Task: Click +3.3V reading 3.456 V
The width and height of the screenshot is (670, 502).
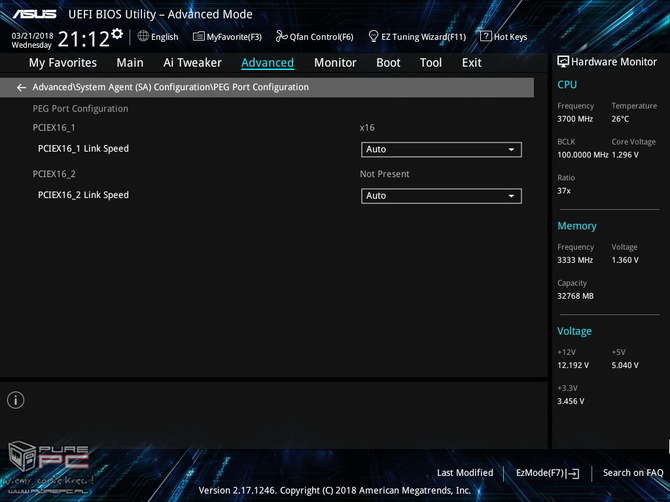Action: pyautogui.click(x=570, y=401)
